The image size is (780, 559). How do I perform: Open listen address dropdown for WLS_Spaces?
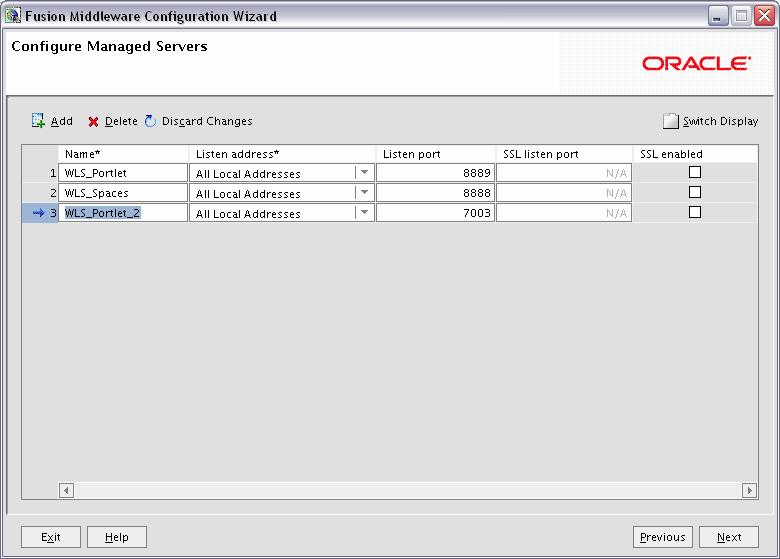tap(365, 192)
